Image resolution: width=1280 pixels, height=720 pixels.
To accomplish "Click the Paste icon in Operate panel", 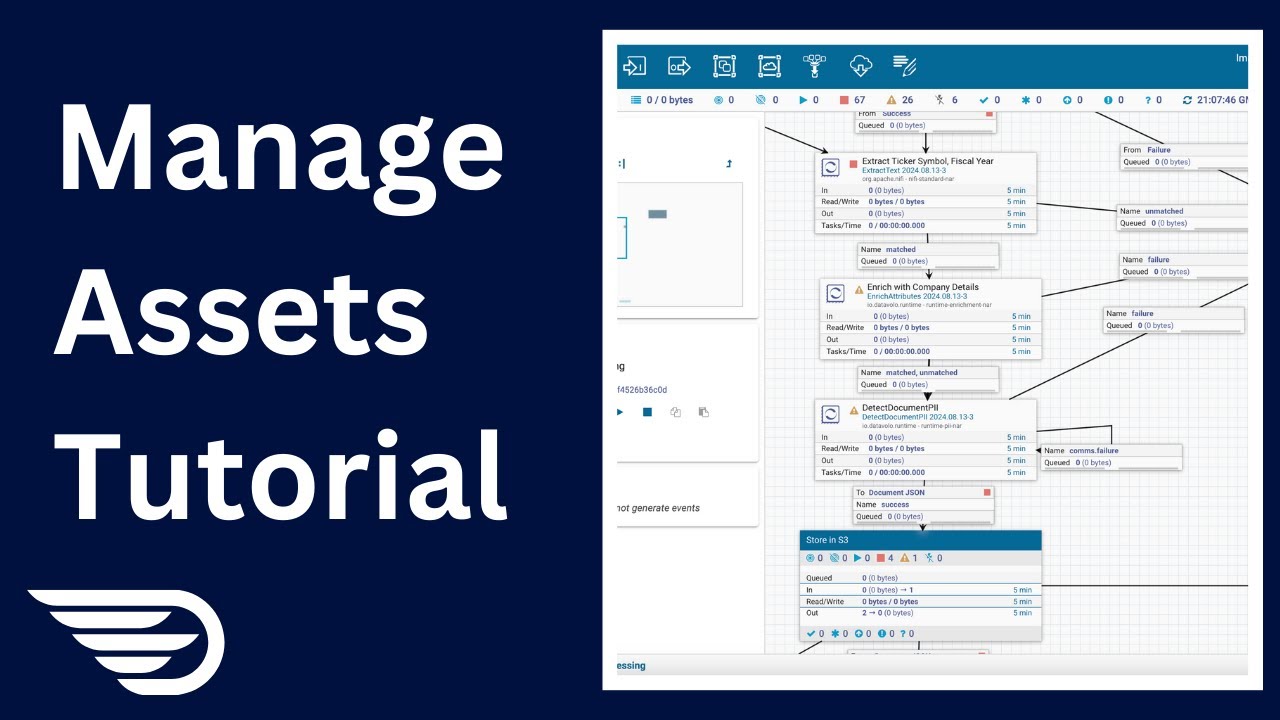I will click(704, 412).
